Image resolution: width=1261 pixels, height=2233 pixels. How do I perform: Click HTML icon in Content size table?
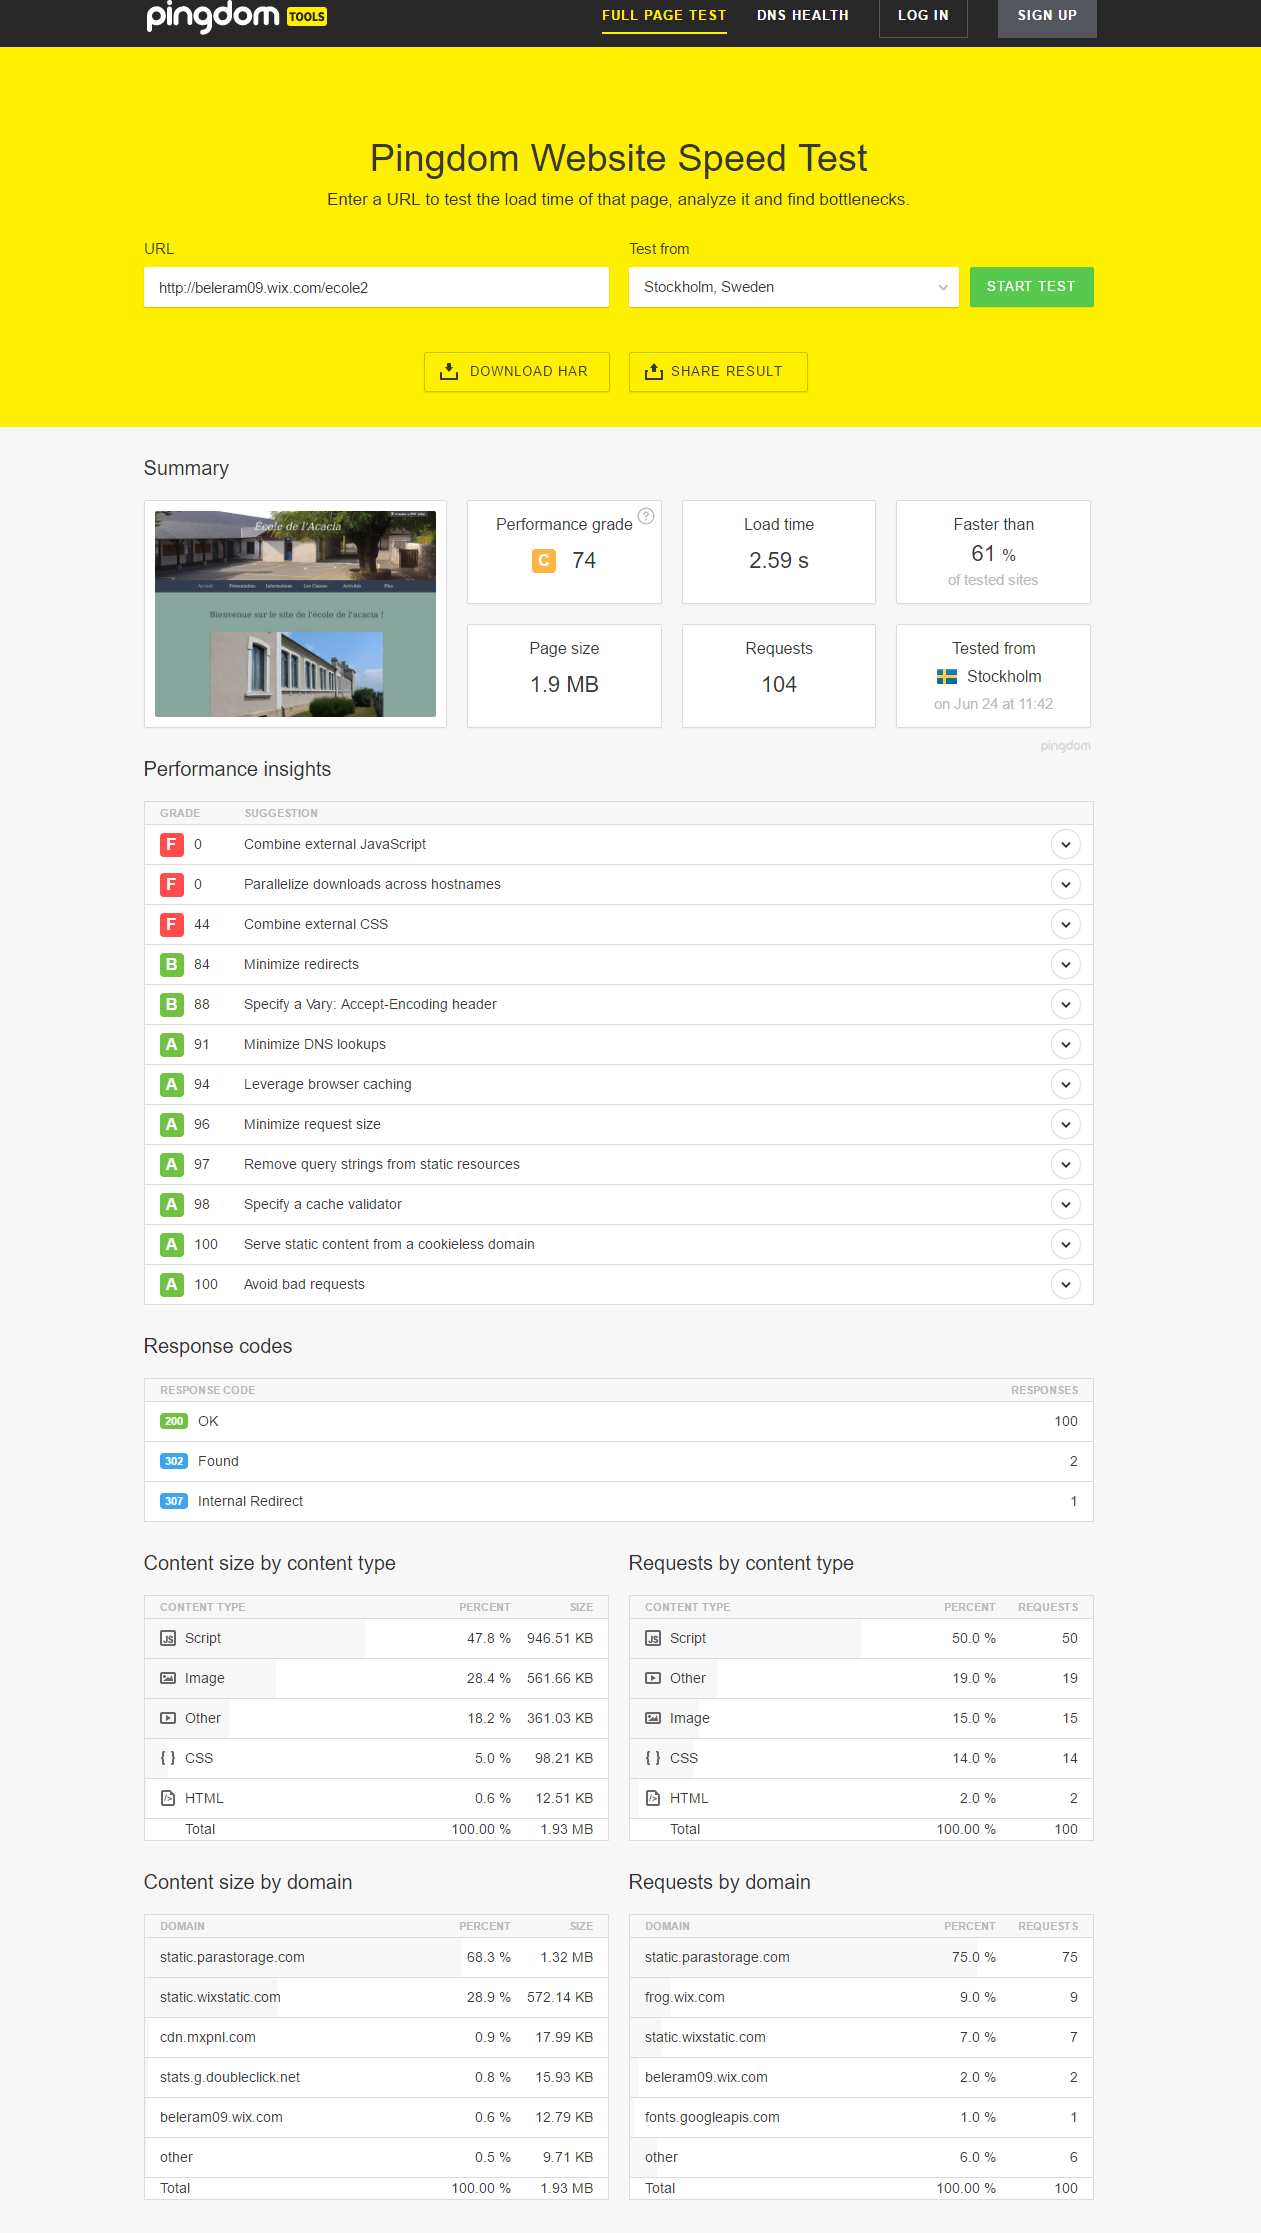tap(168, 1798)
